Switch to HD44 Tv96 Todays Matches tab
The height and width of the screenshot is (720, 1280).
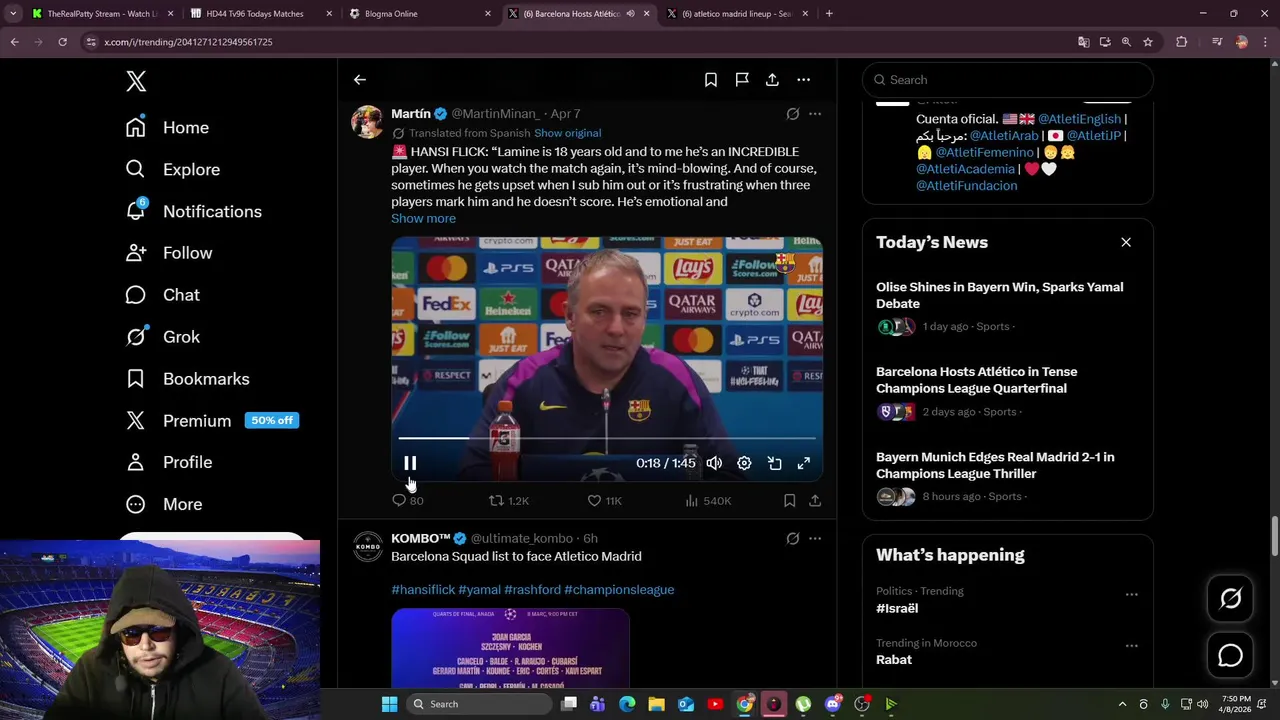point(259,14)
